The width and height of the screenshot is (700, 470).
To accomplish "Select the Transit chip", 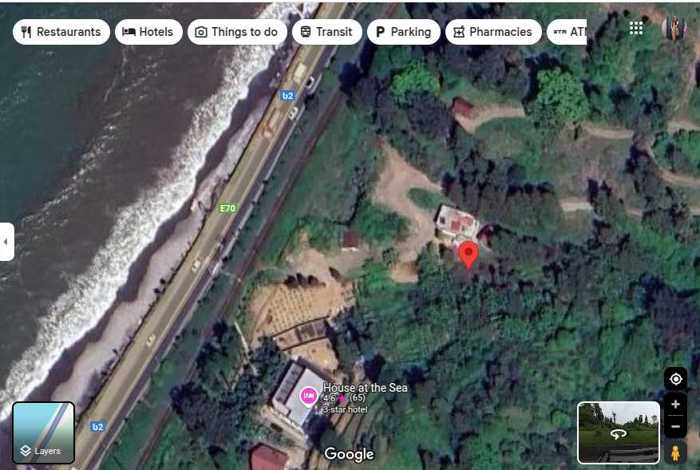I will point(327,32).
